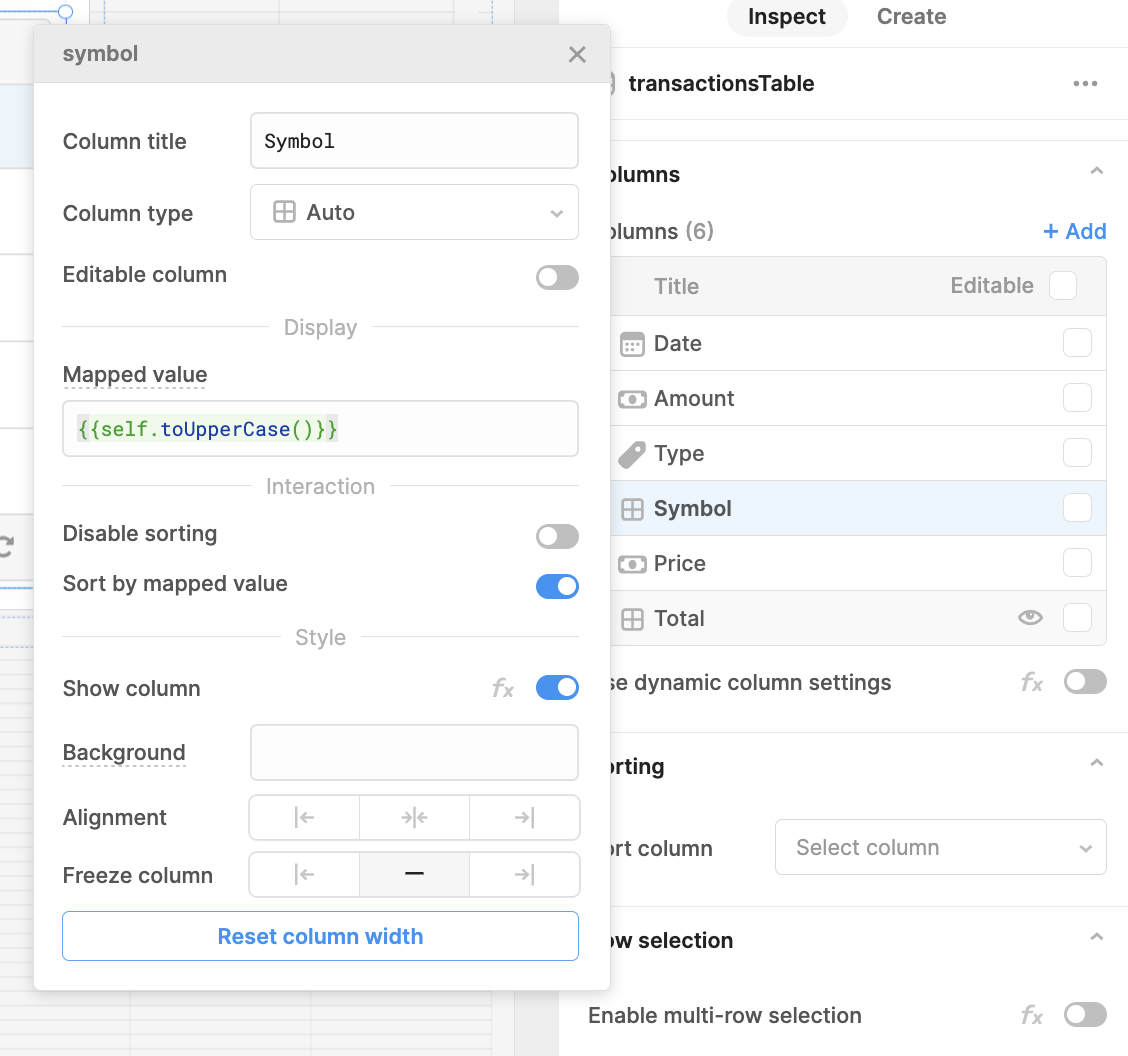The image size is (1128, 1056).
Task: Switch to the Create tab
Action: 911,17
